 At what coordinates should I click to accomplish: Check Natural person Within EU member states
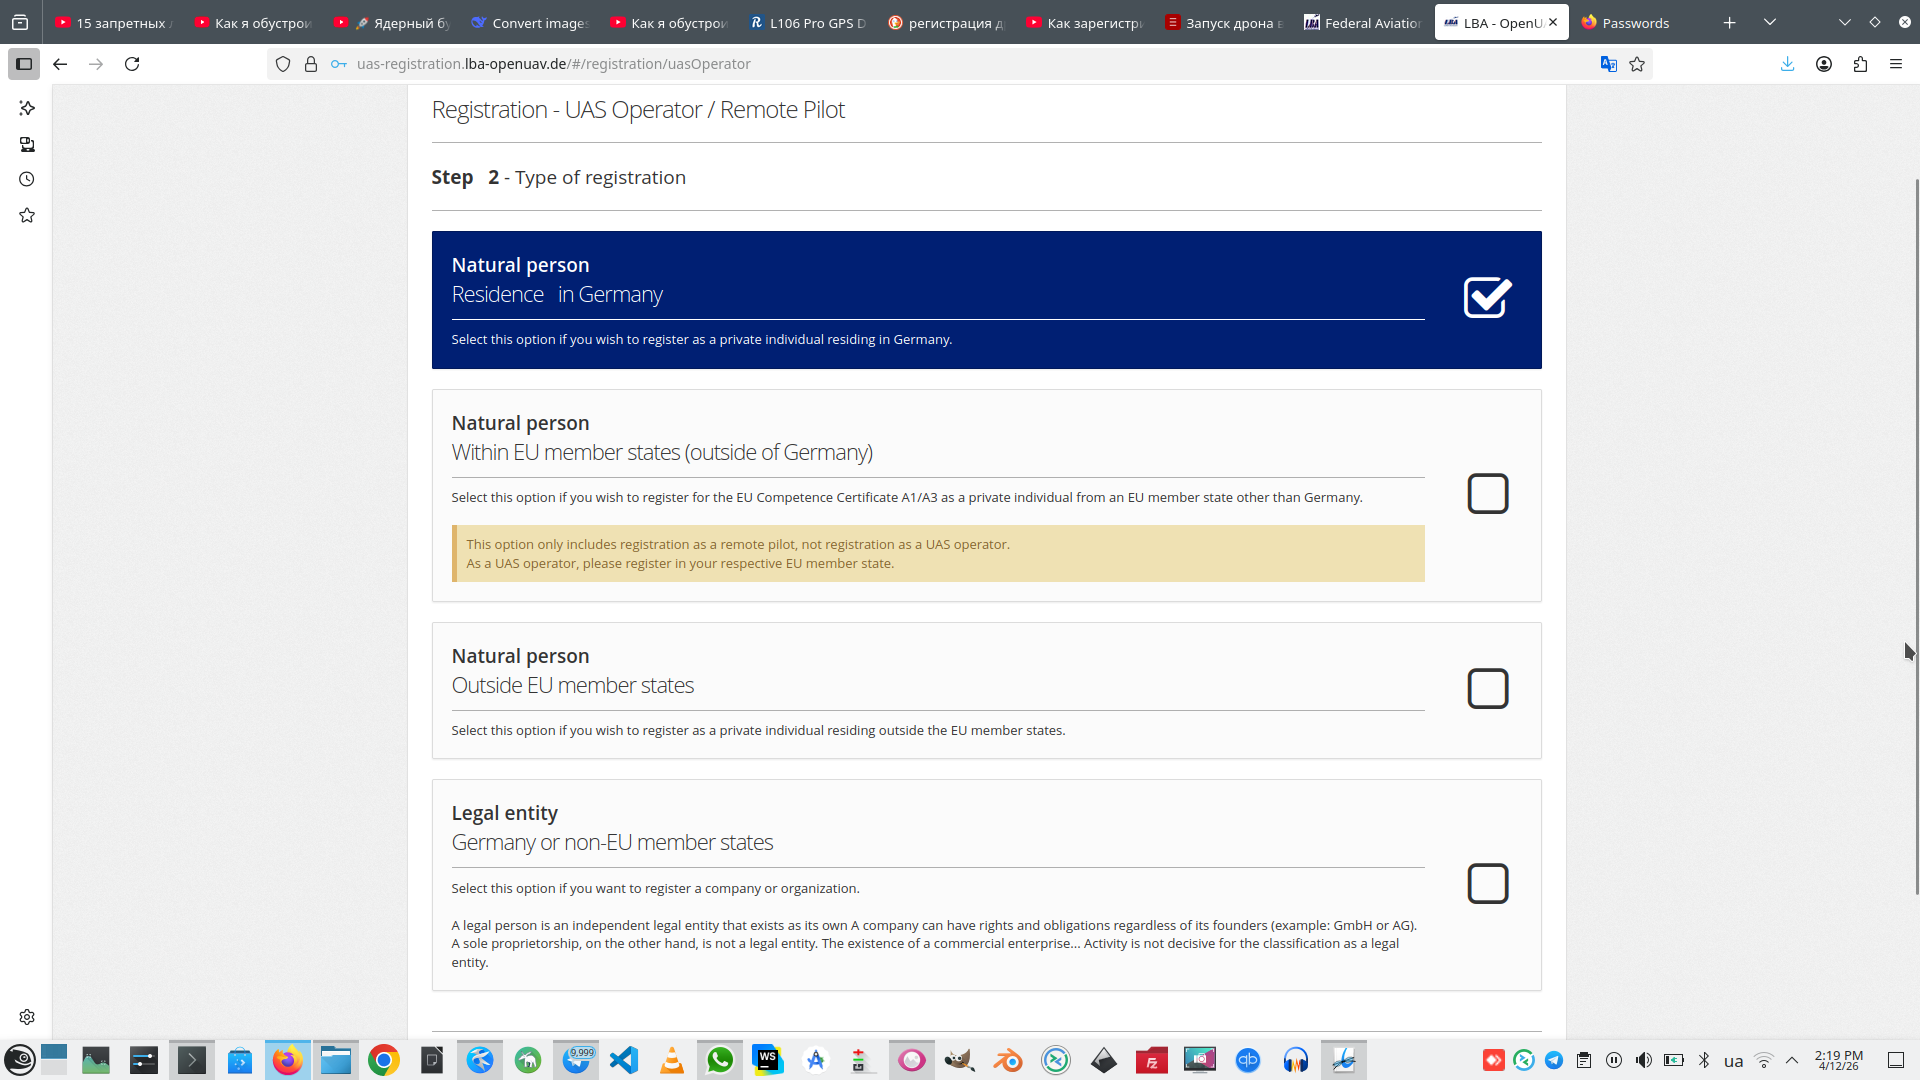(x=1487, y=494)
